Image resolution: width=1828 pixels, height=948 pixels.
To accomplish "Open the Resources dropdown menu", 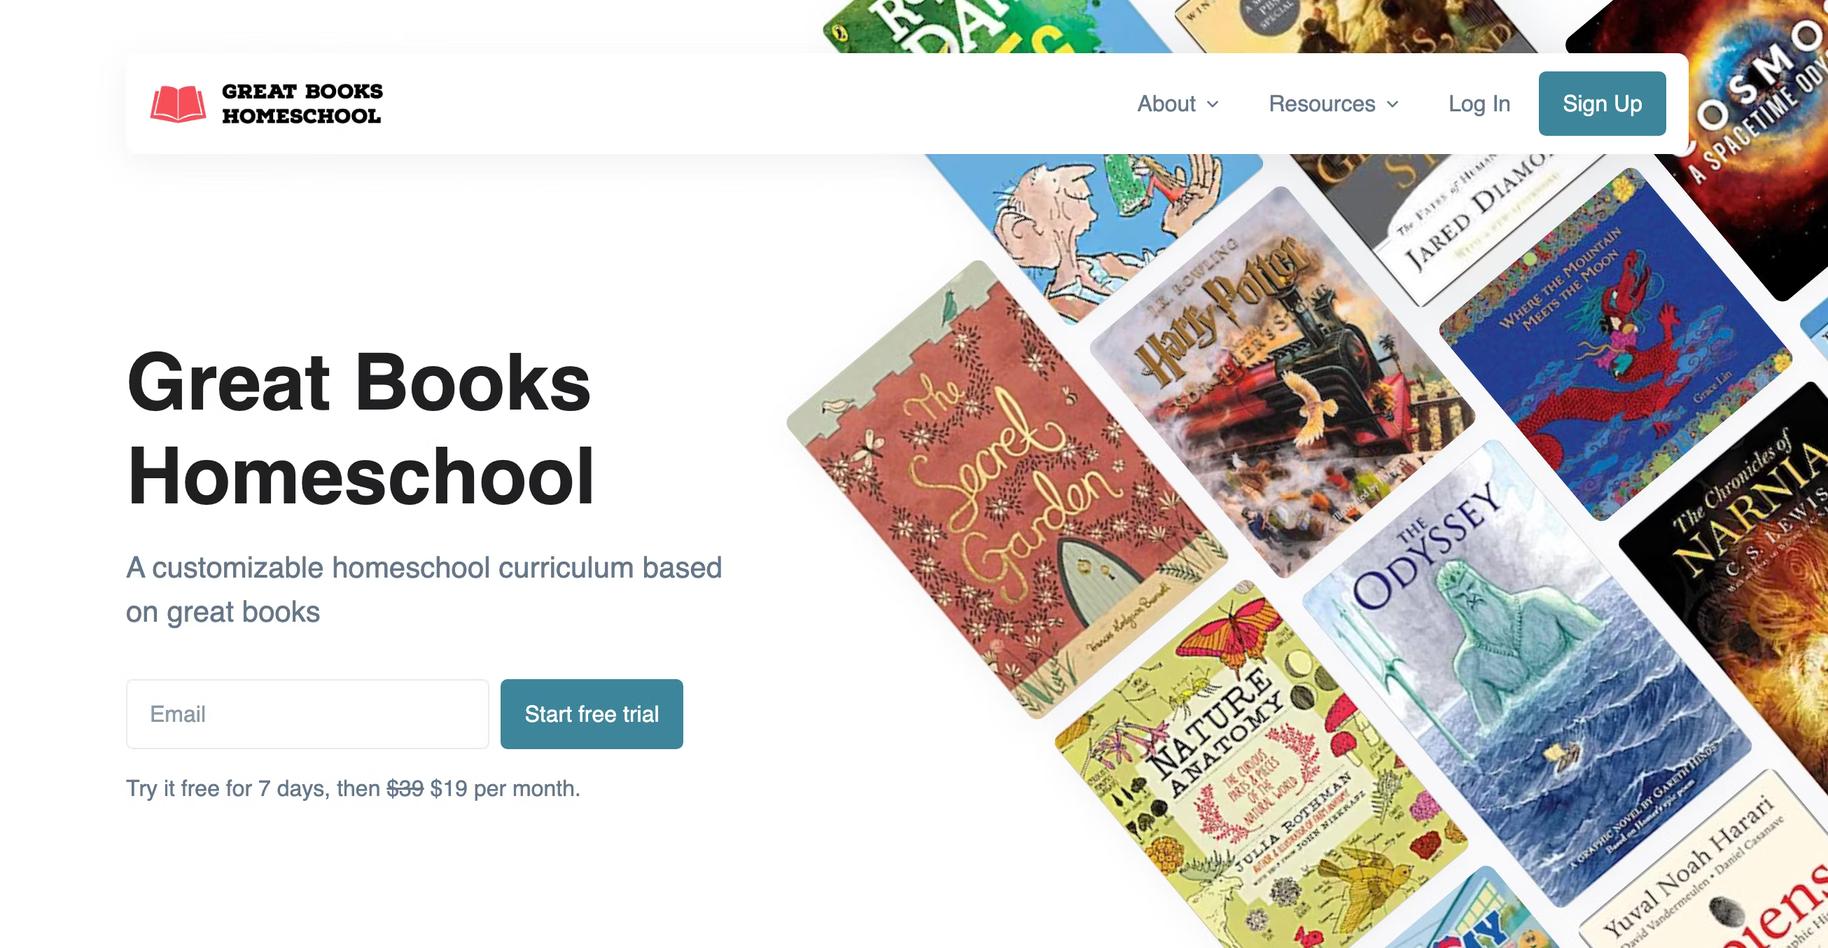I will [x=1334, y=104].
